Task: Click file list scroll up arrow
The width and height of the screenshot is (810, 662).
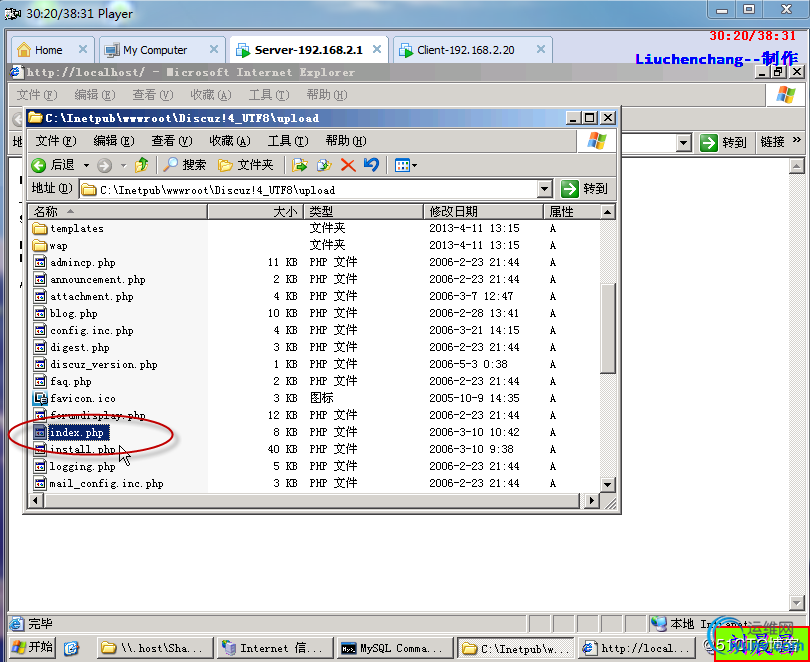Action: pos(608,212)
